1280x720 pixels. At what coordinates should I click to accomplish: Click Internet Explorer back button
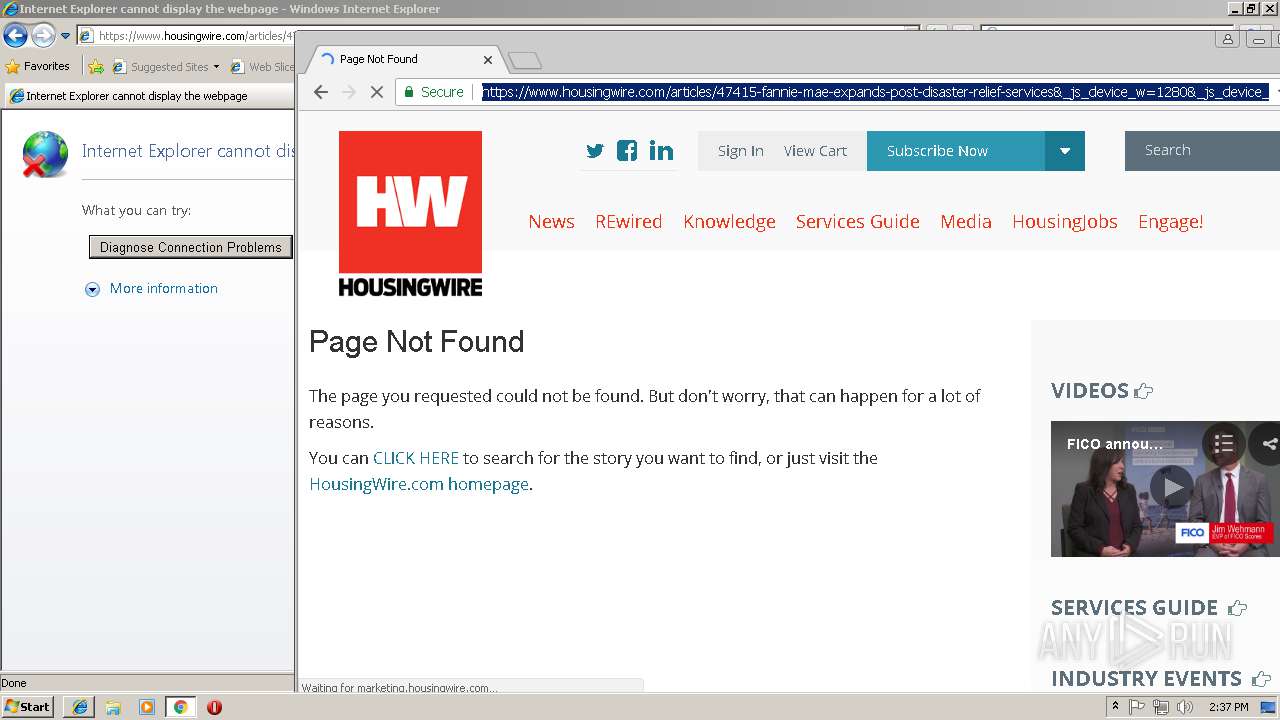[x=15, y=36]
